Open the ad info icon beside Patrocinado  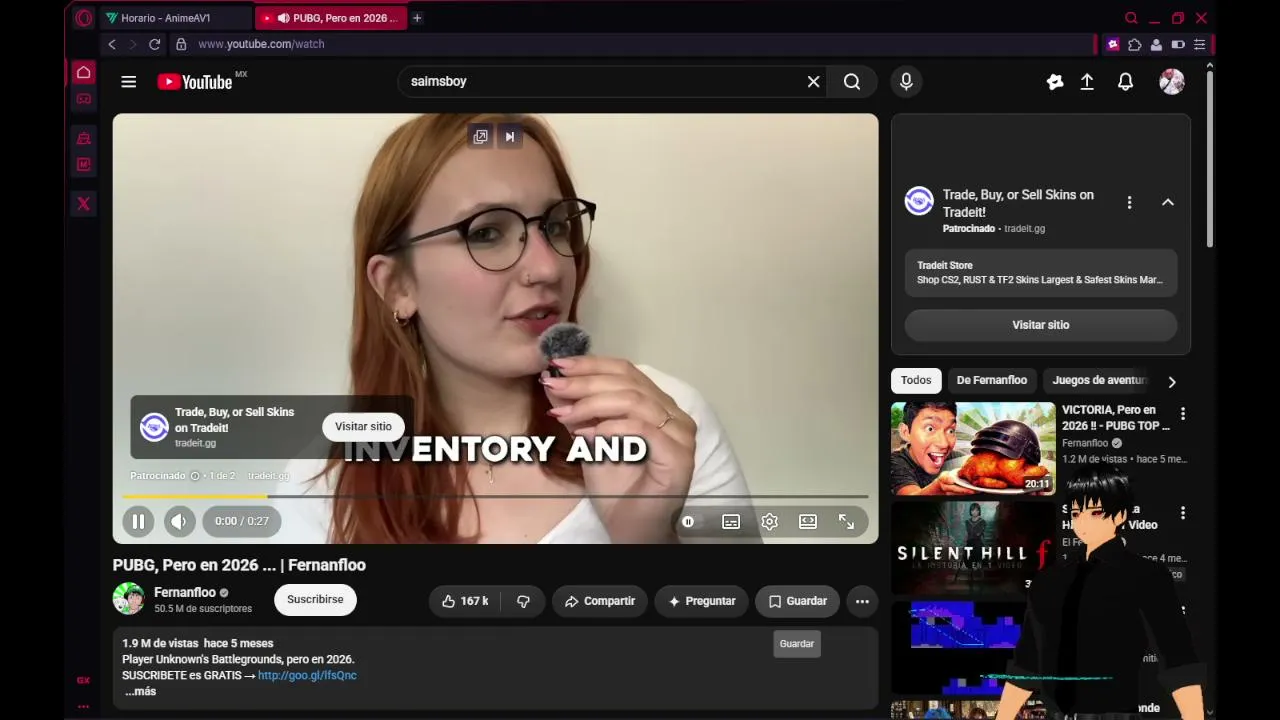pos(195,476)
